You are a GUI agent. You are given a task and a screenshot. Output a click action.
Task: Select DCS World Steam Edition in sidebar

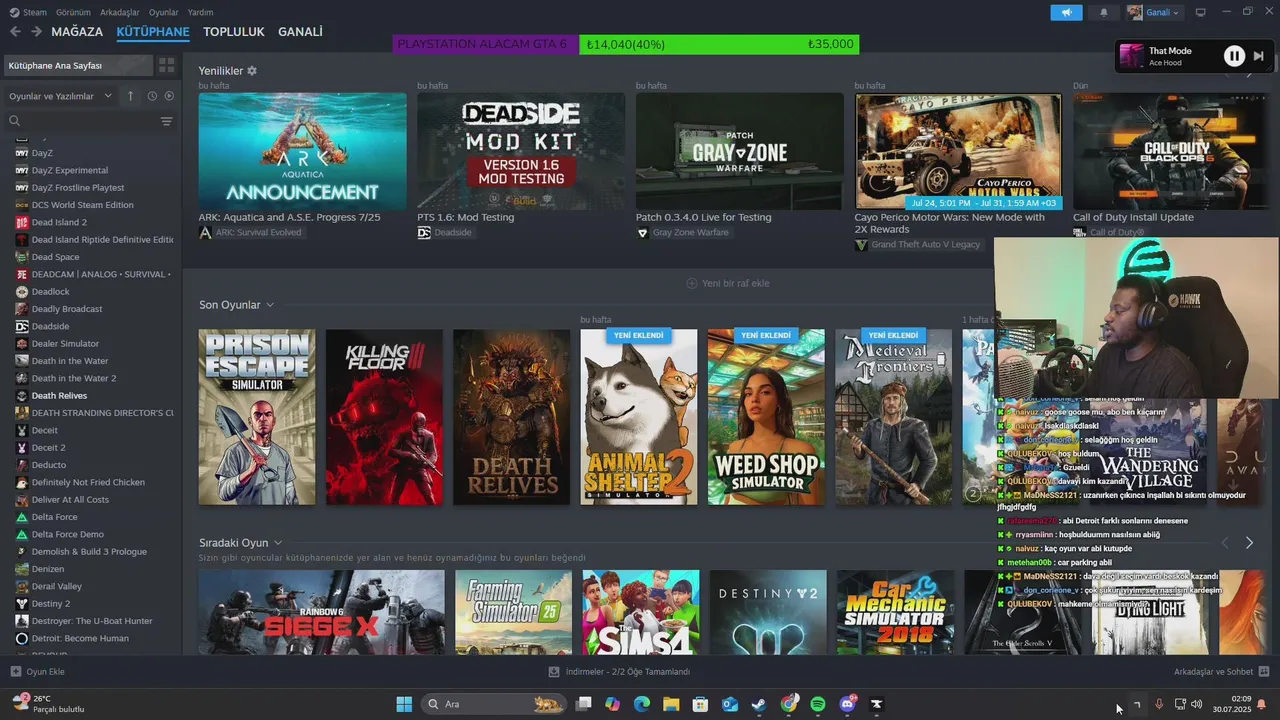[82, 205]
